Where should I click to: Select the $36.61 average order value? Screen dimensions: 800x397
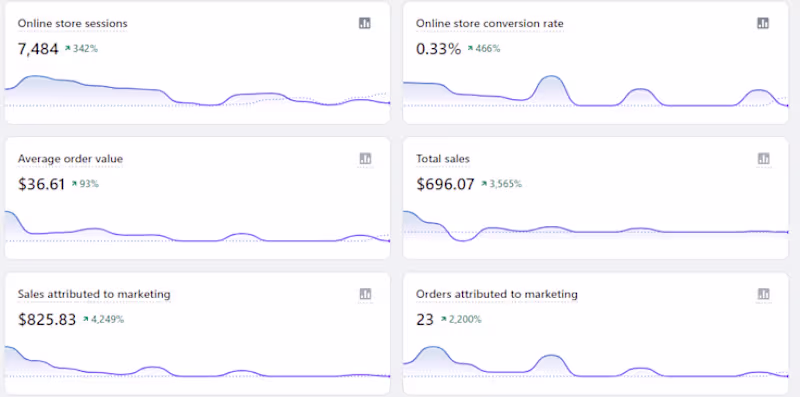tap(42, 184)
